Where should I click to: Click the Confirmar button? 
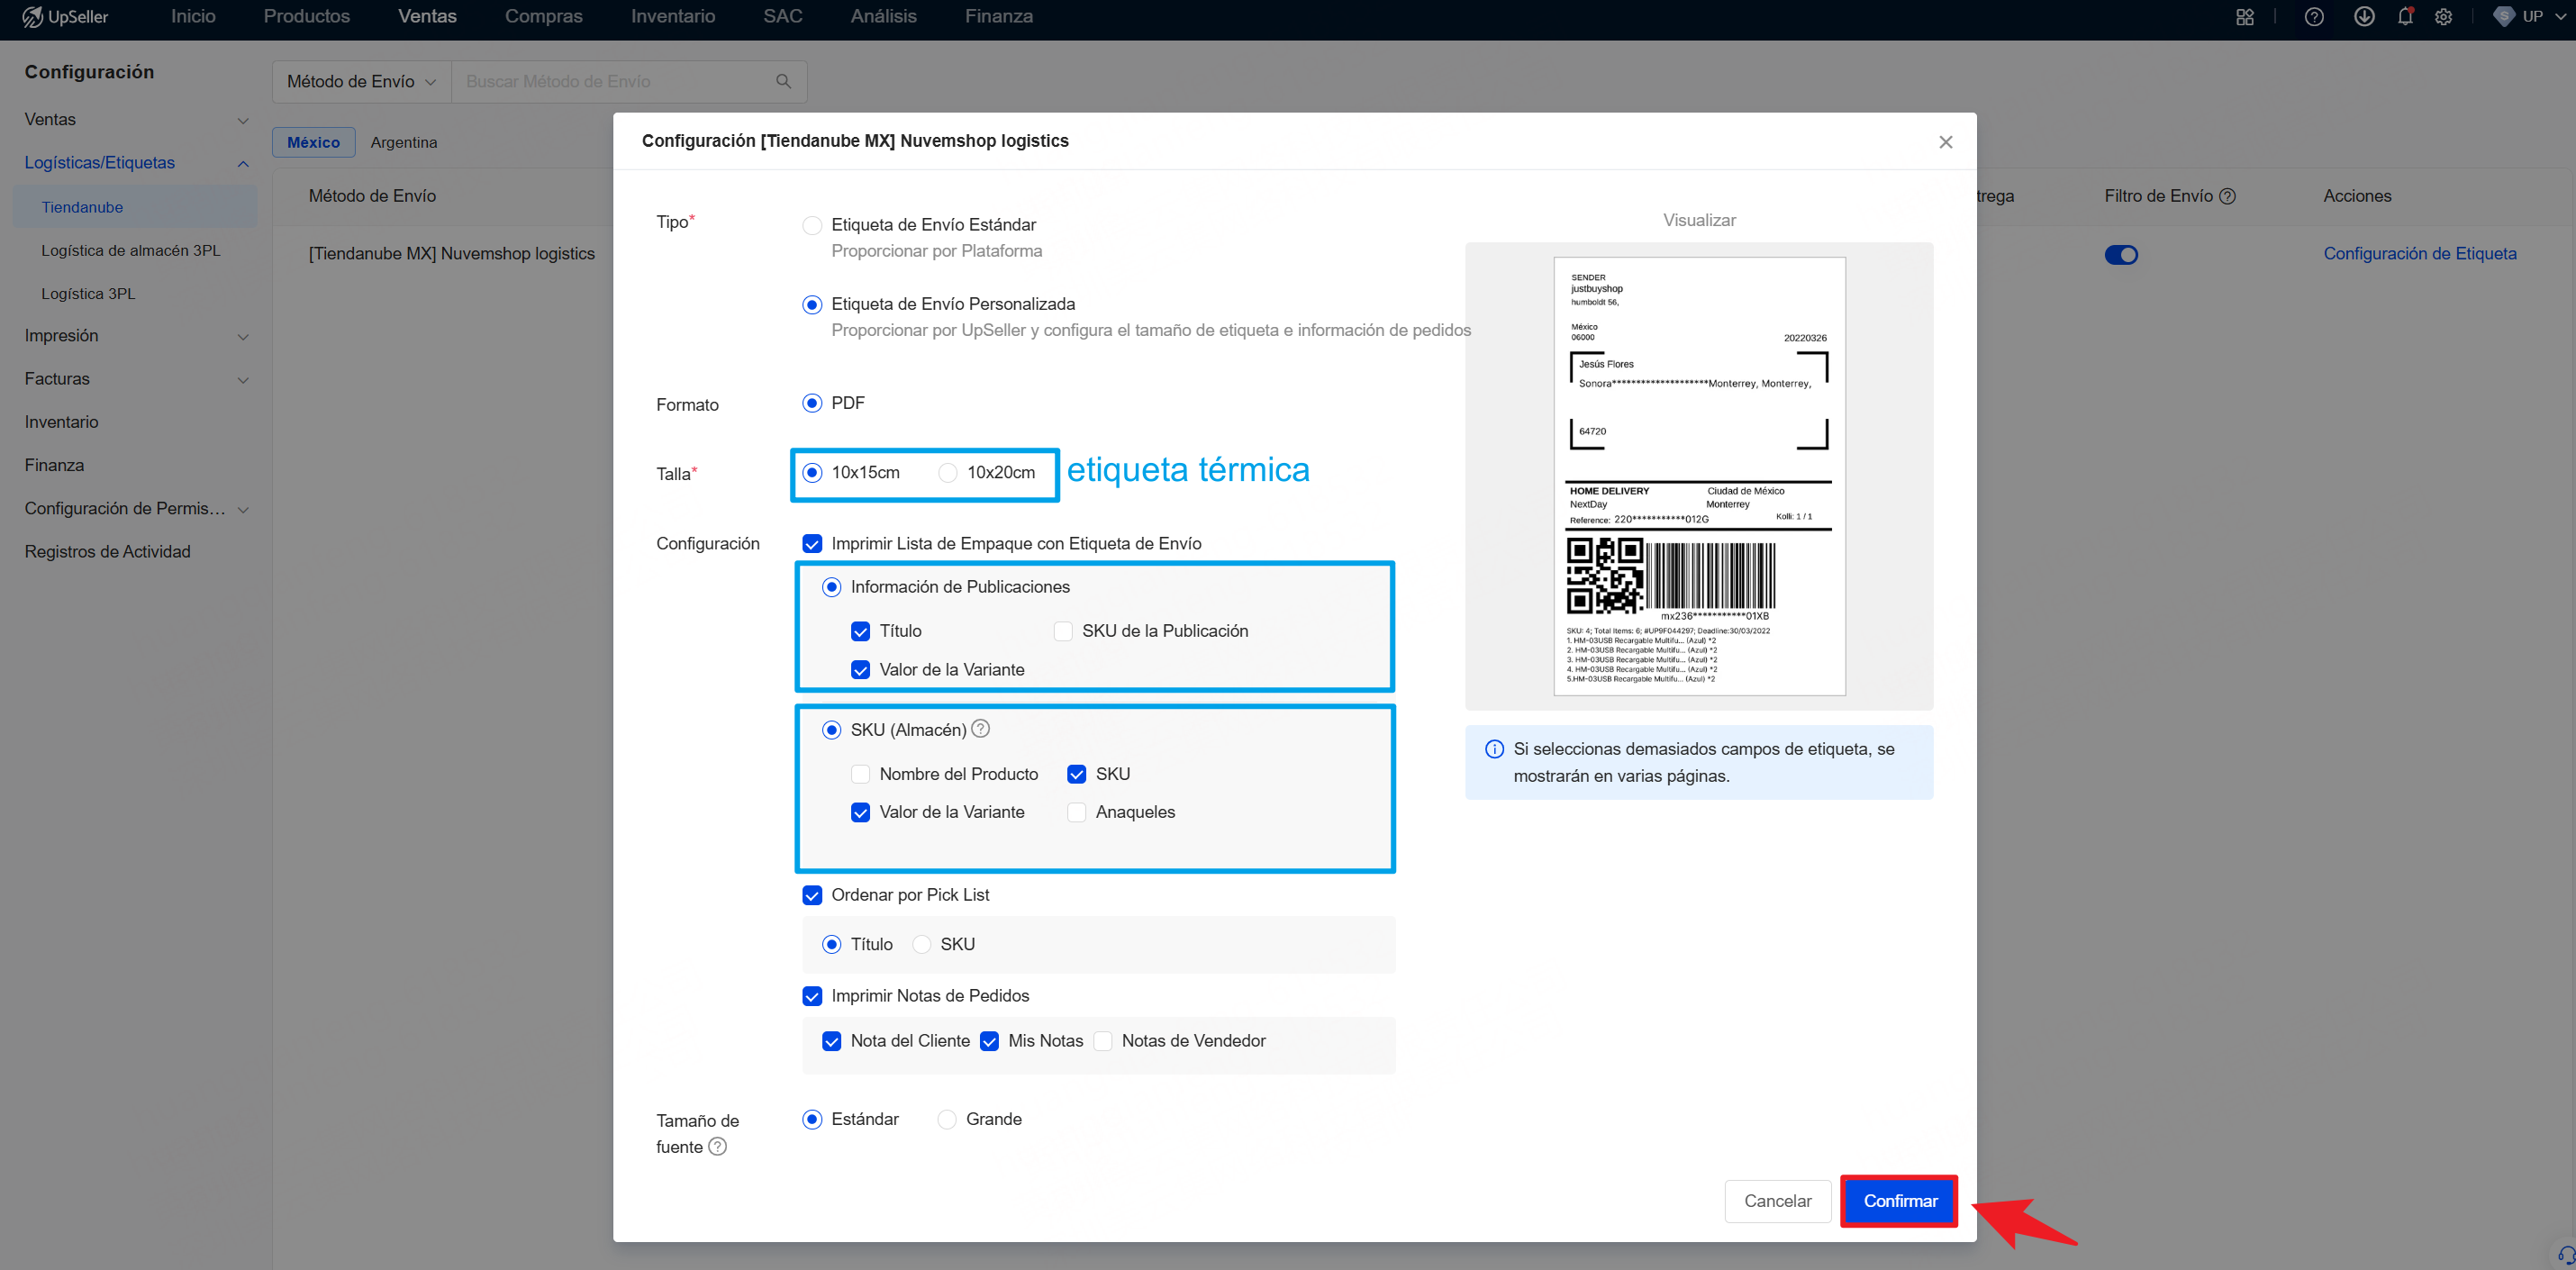click(x=1900, y=1201)
